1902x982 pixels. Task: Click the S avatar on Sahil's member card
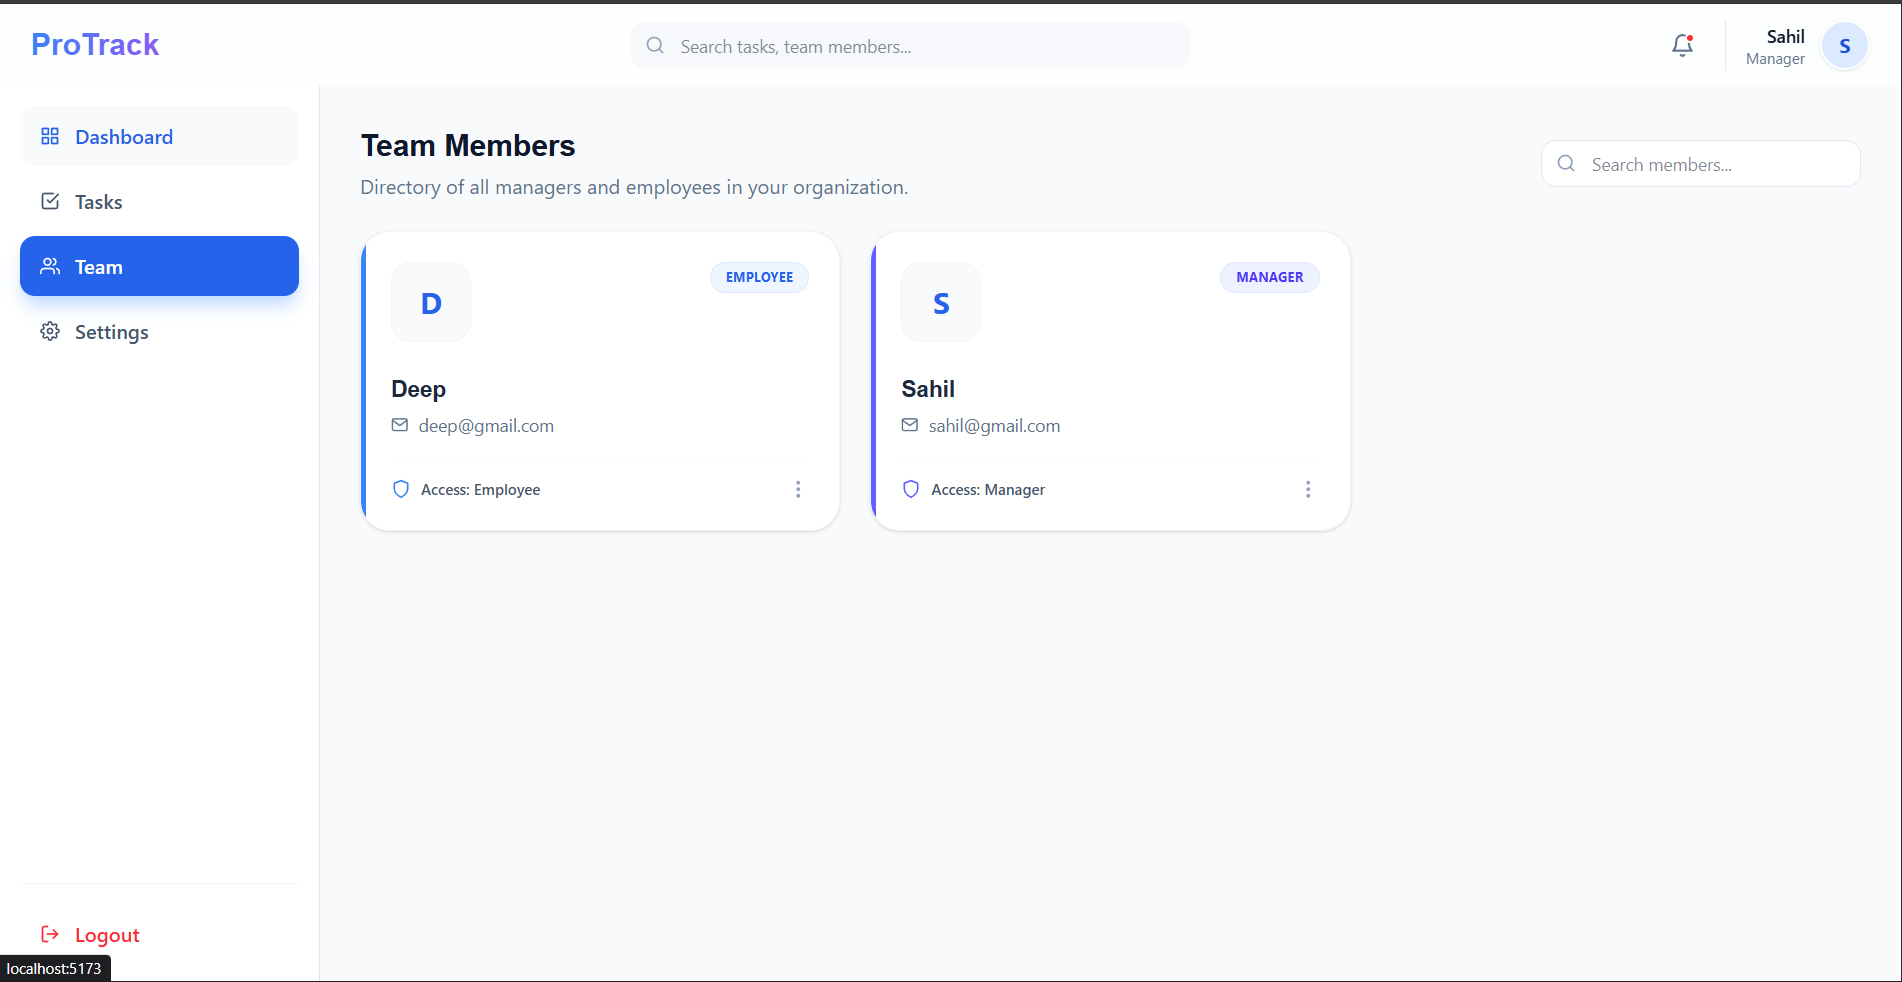coord(941,303)
